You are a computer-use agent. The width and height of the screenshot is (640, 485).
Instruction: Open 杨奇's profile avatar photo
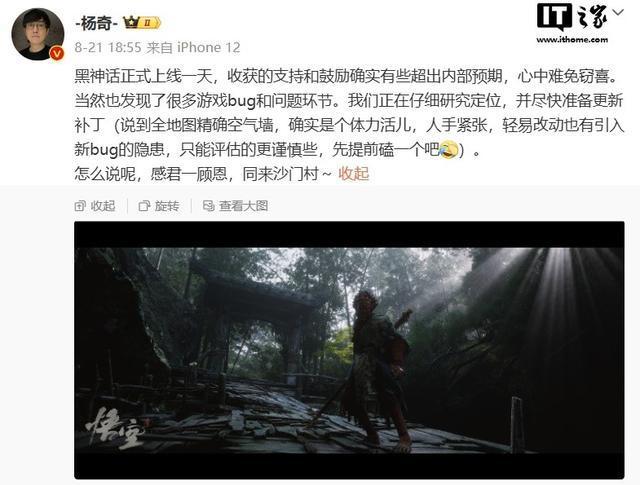pos(37,34)
